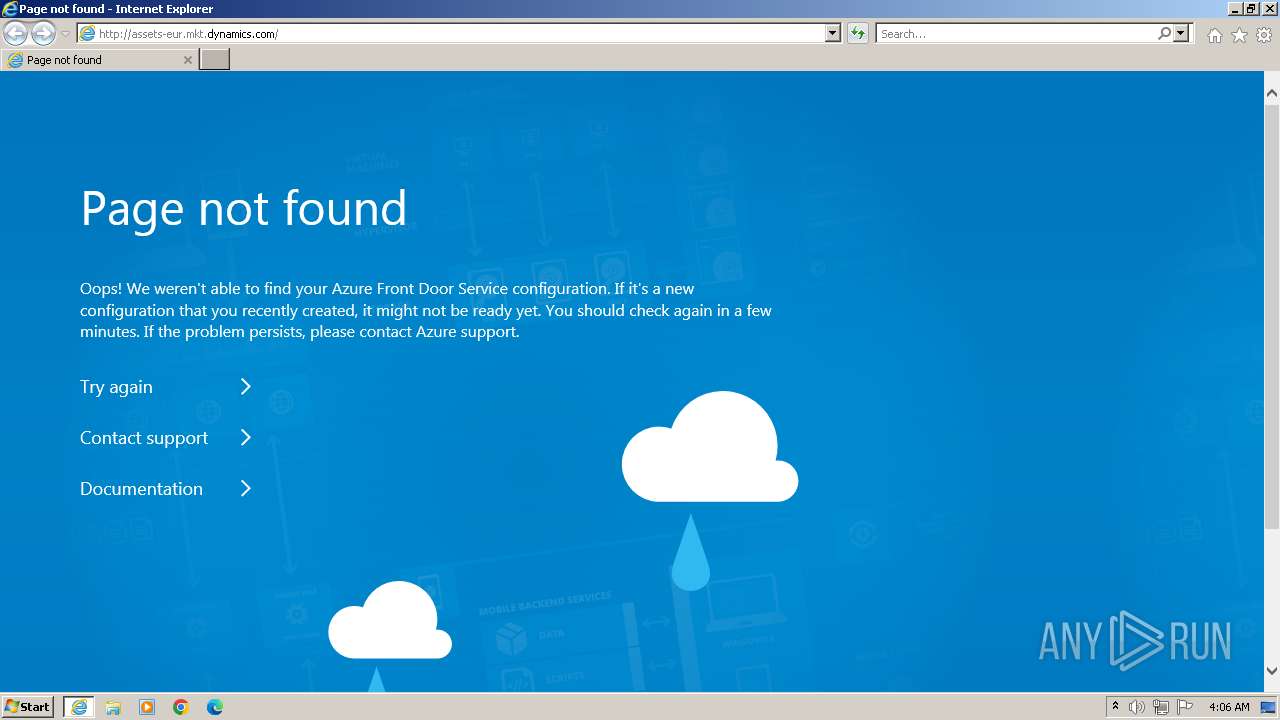Expand the address bar autocomplete dropdown
The image size is (1280, 720).
pos(833,34)
